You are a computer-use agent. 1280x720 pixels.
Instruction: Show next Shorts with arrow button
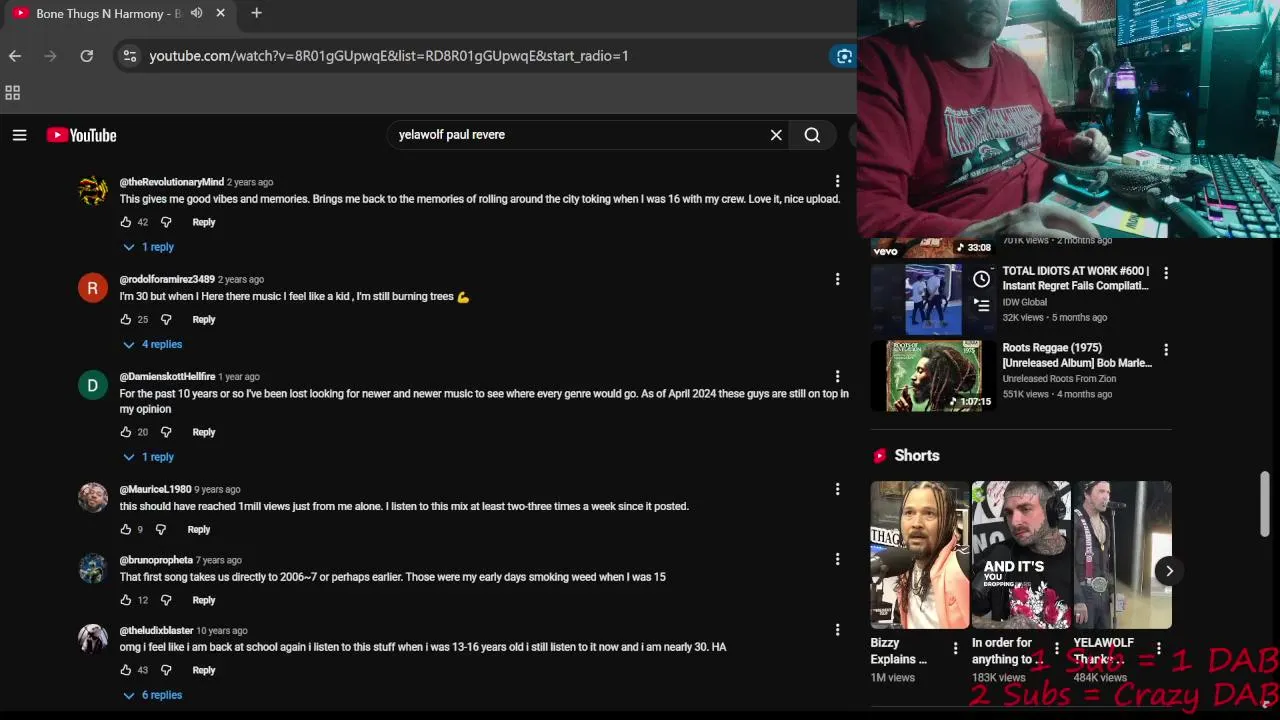(x=1169, y=571)
